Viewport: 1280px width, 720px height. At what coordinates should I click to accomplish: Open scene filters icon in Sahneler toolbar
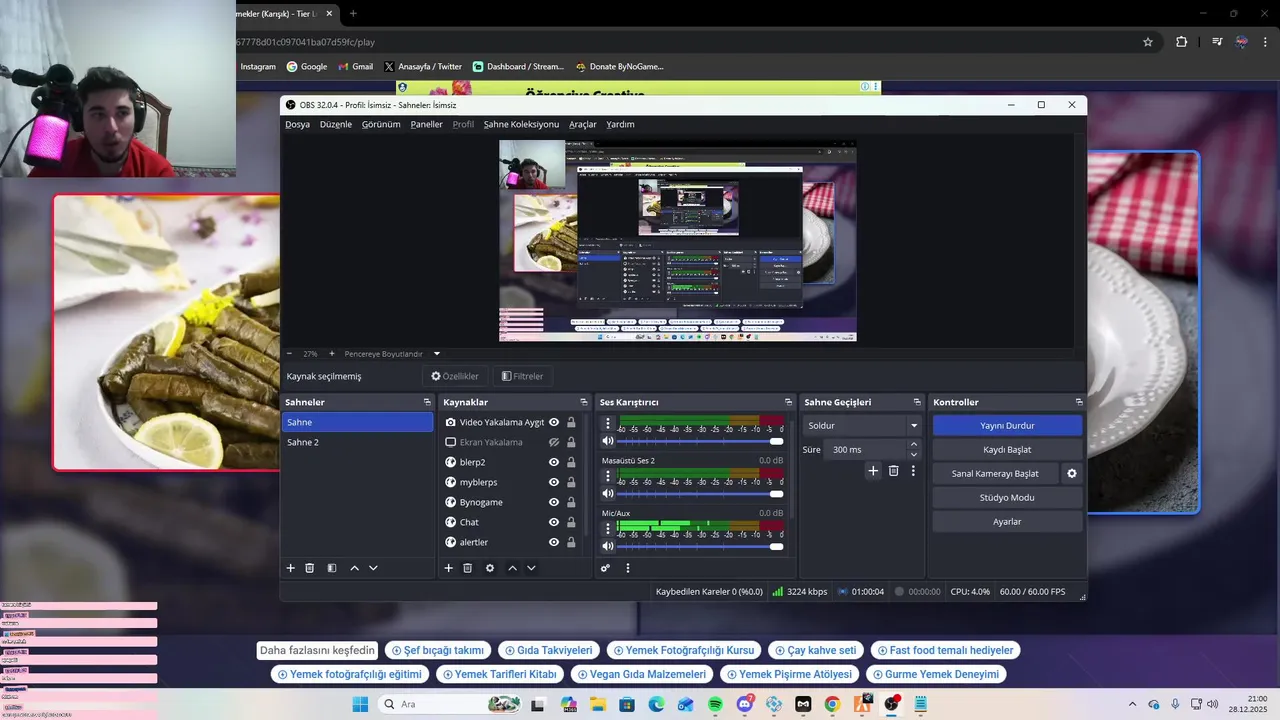(332, 568)
